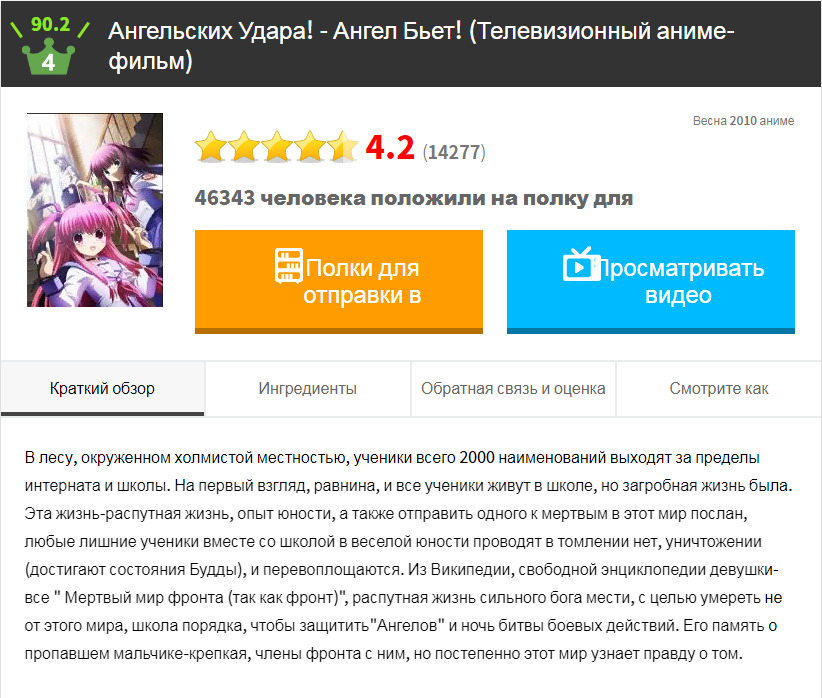The width and height of the screenshot is (822, 698).
Task: Click the shelf icon on orange button
Action: [289, 265]
